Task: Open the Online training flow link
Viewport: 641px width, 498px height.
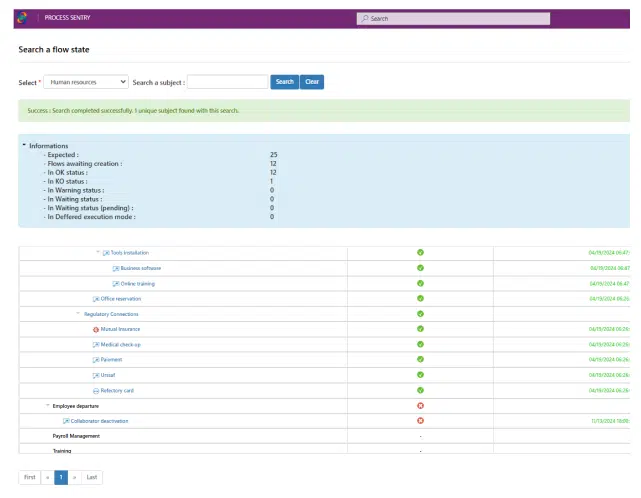Action: point(137,284)
